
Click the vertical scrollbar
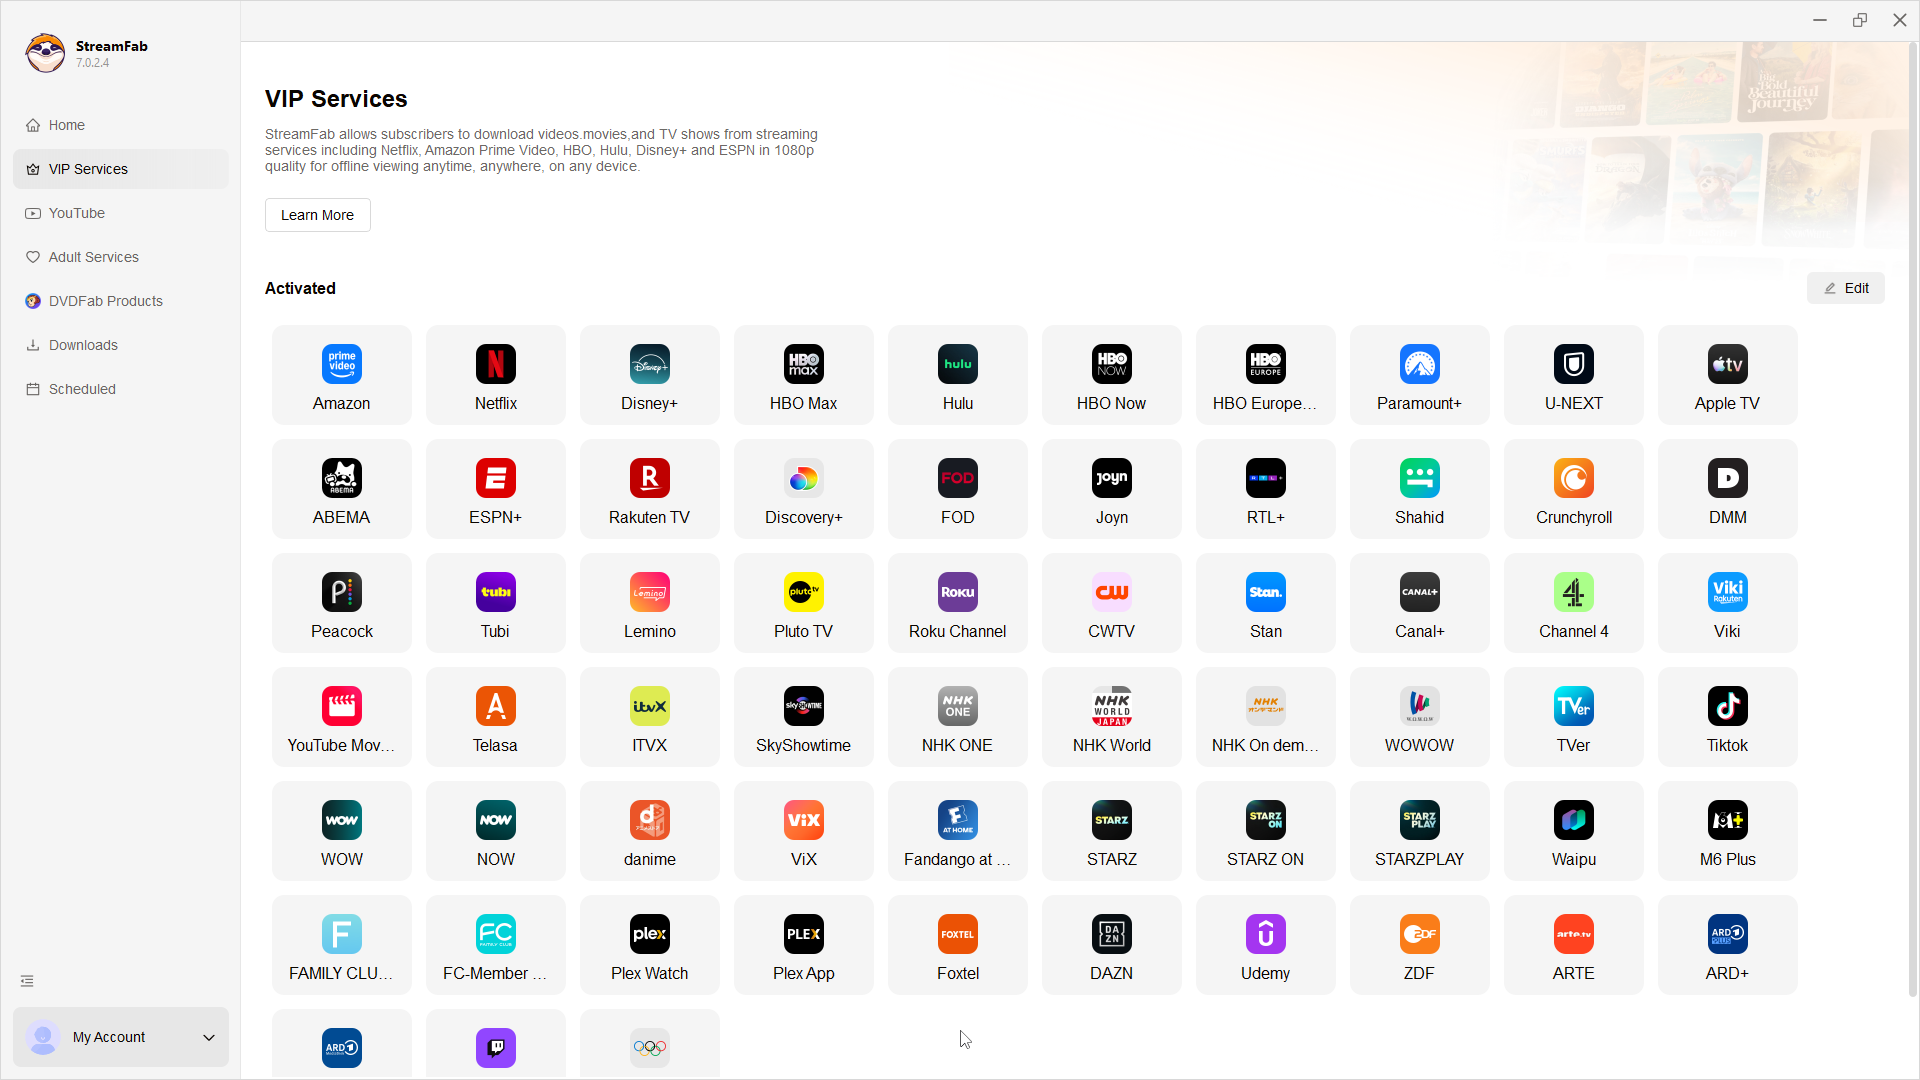[x=1913, y=520]
